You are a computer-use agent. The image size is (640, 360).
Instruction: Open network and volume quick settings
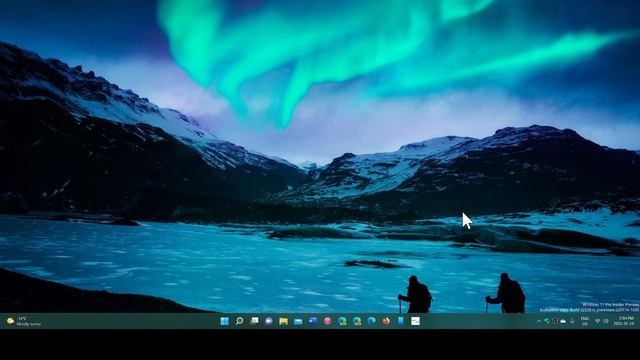pyautogui.click(x=602, y=322)
